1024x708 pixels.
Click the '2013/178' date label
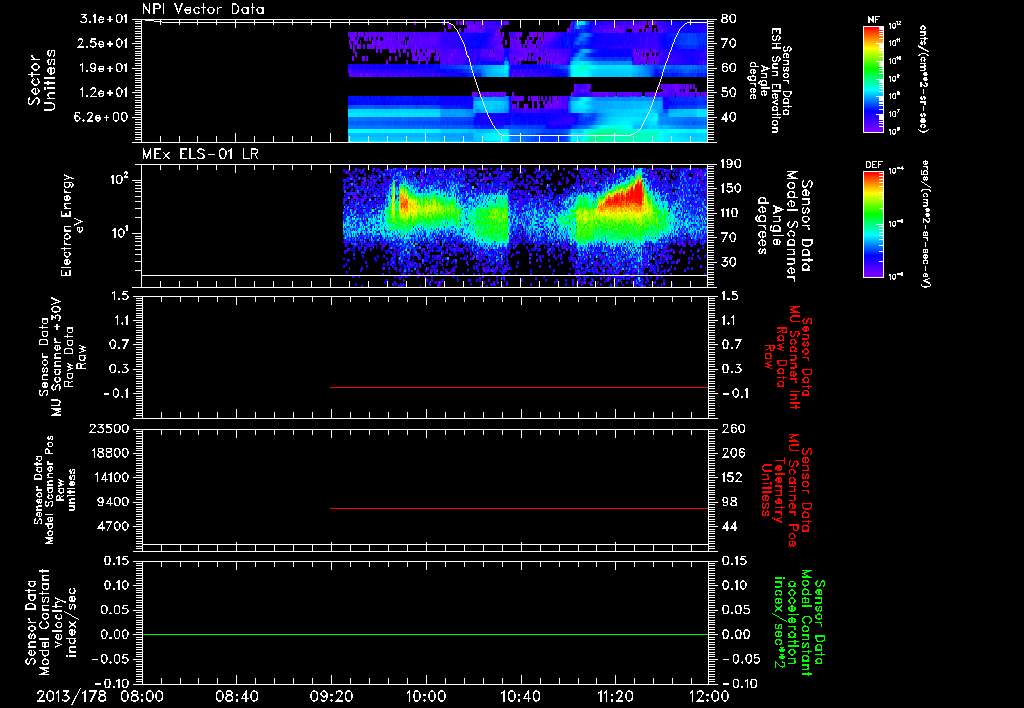click(x=71, y=696)
